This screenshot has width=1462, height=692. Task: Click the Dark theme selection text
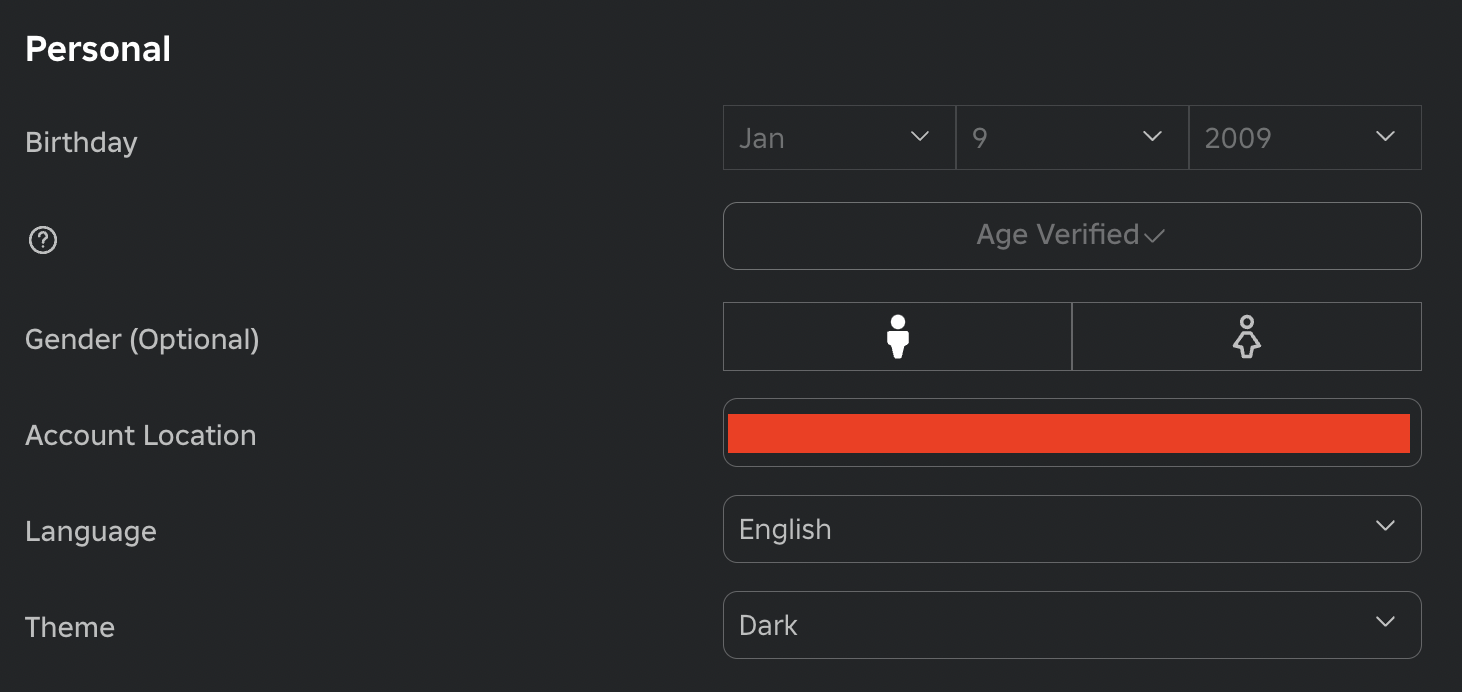coord(768,625)
